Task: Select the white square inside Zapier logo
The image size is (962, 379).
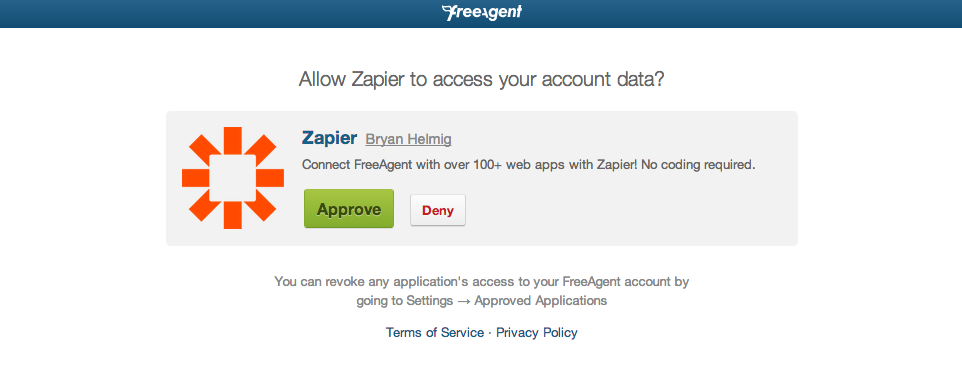Action: tap(233, 178)
